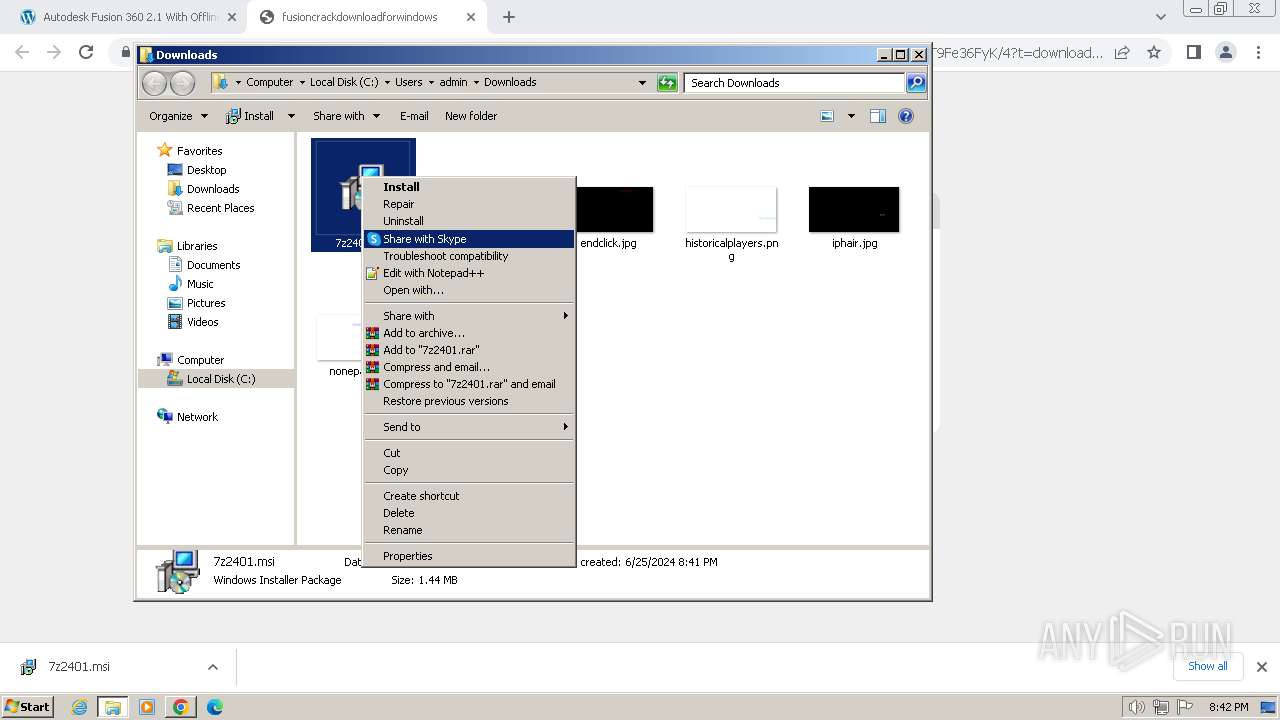Viewport: 1280px width, 720px height.
Task: Click Delete in context menu
Action: coord(469,513)
